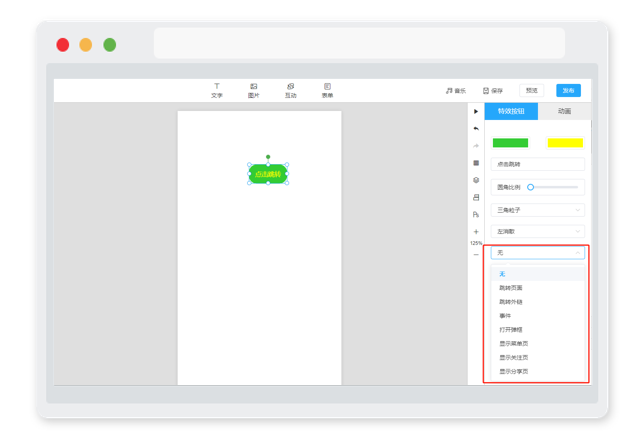Click the browser address bar
Viewport: 640px width, 440px height.
click(x=359, y=43)
